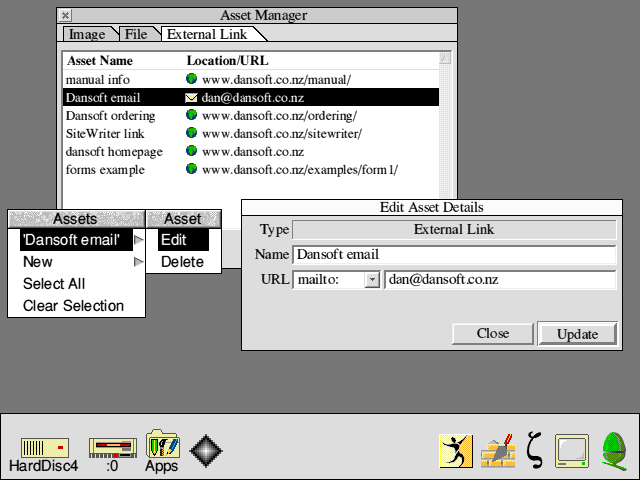
Task: Click the scroll up arrow in asset list
Action: click(x=445, y=58)
